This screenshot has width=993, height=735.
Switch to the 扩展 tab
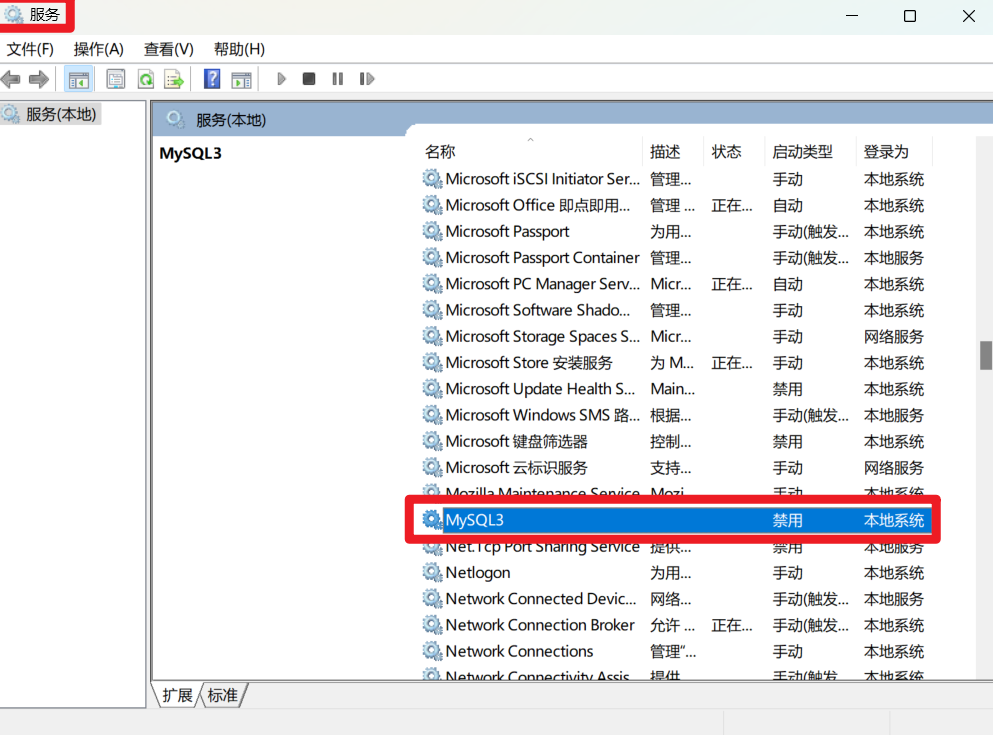[177, 695]
